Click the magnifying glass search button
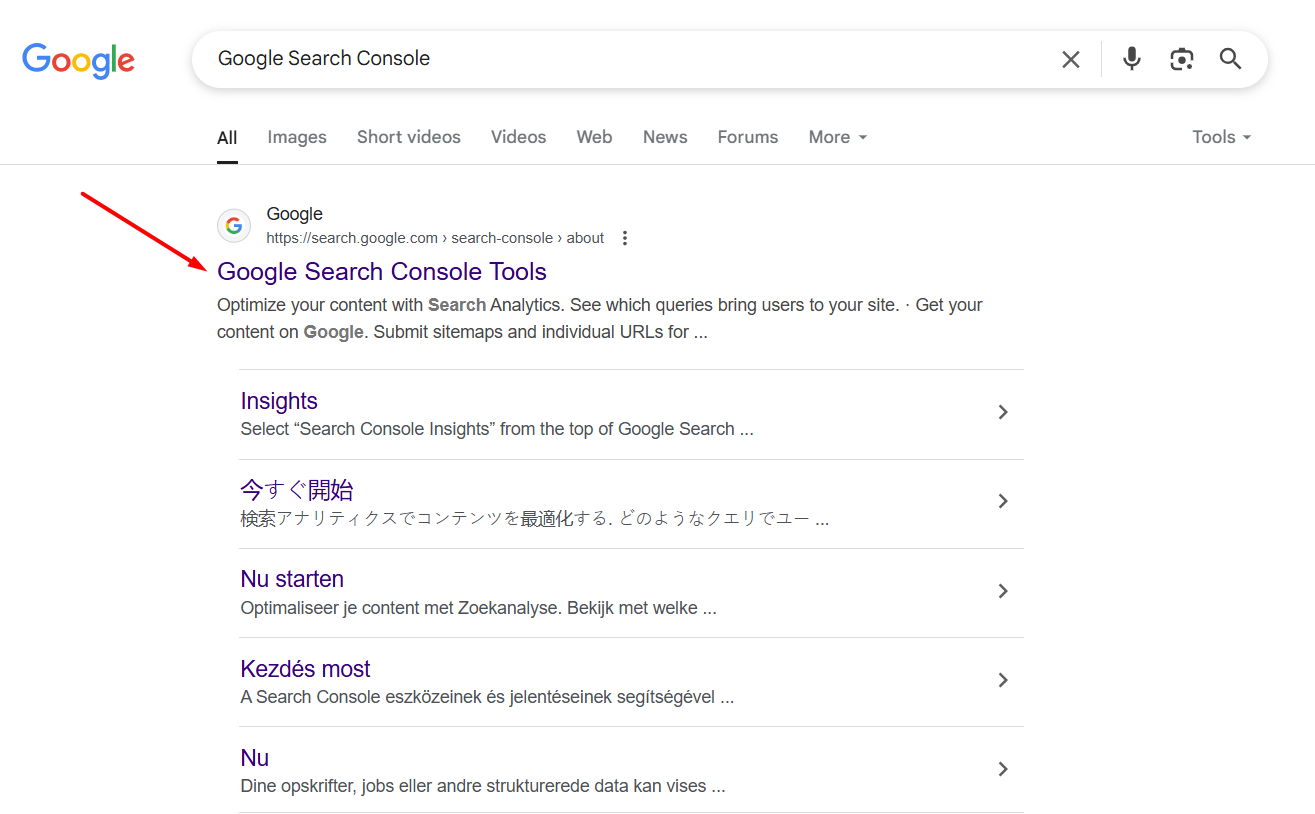 click(x=1230, y=60)
